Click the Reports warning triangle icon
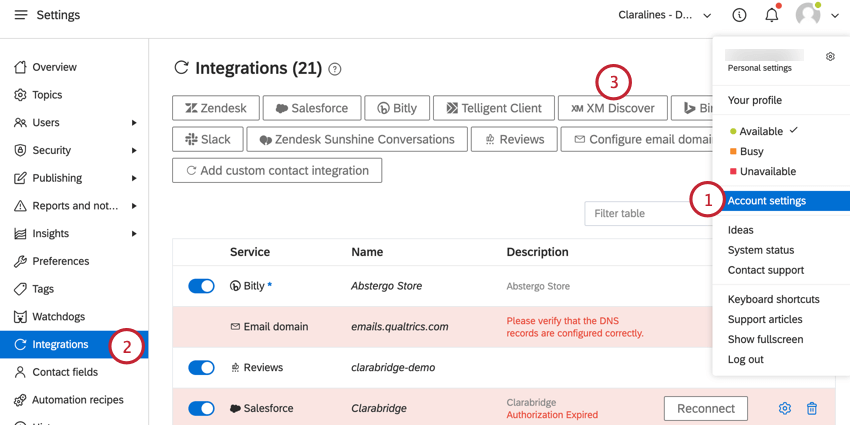850x425 pixels. tap(20, 206)
